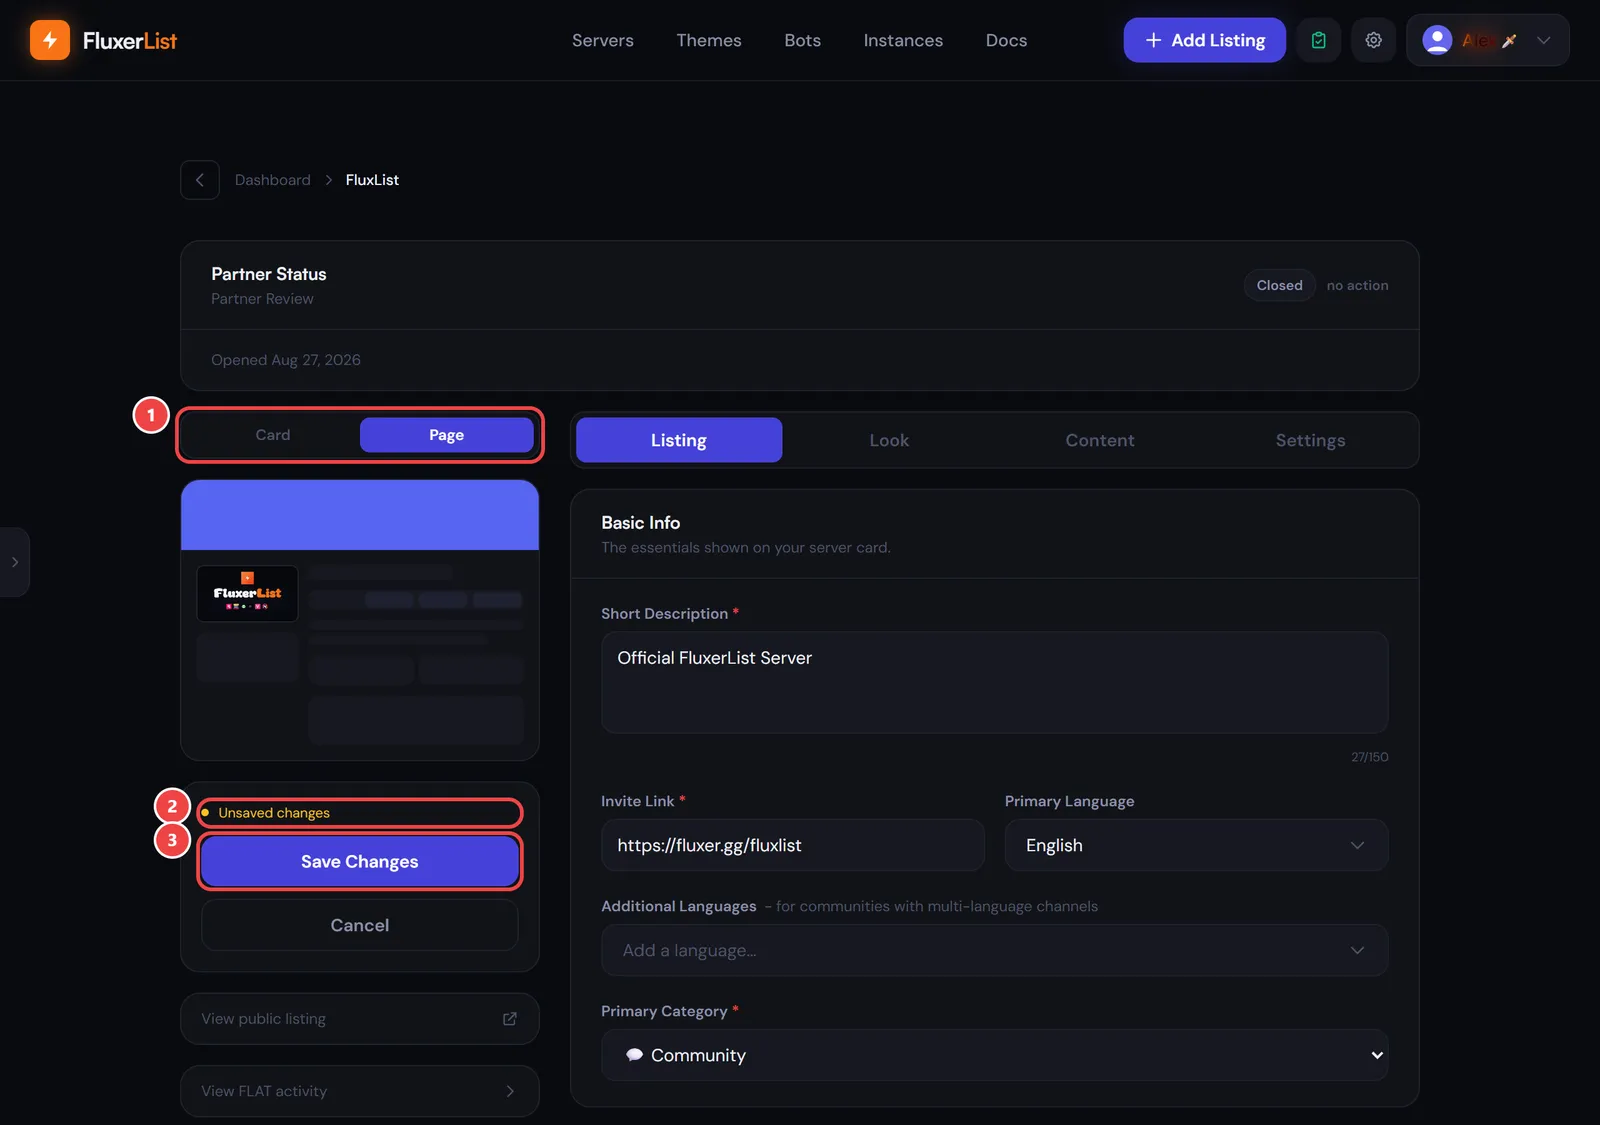Click the arrow icon on View FLAT activity
1600x1125 pixels.
pos(510,1091)
